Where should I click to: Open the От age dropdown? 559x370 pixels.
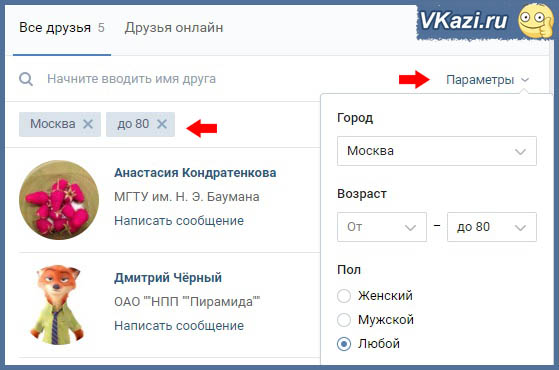(382, 227)
